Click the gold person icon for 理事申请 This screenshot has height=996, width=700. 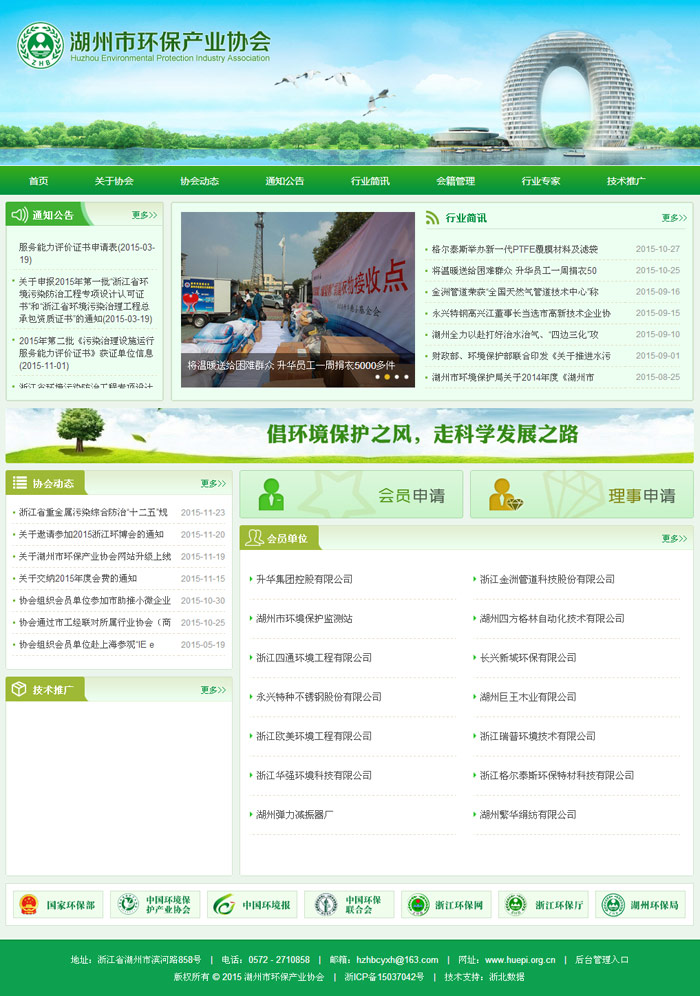[x=505, y=495]
